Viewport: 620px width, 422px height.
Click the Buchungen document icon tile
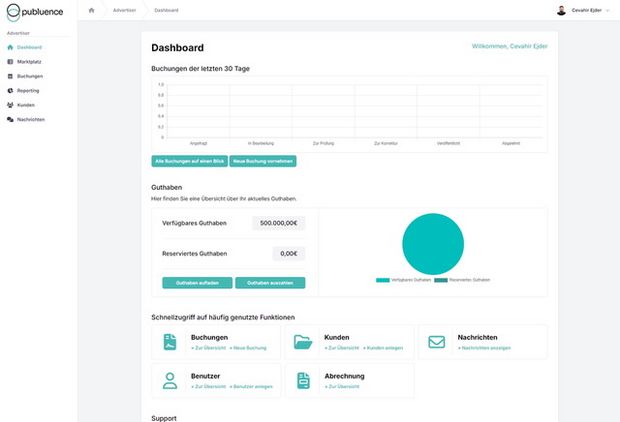coord(170,342)
